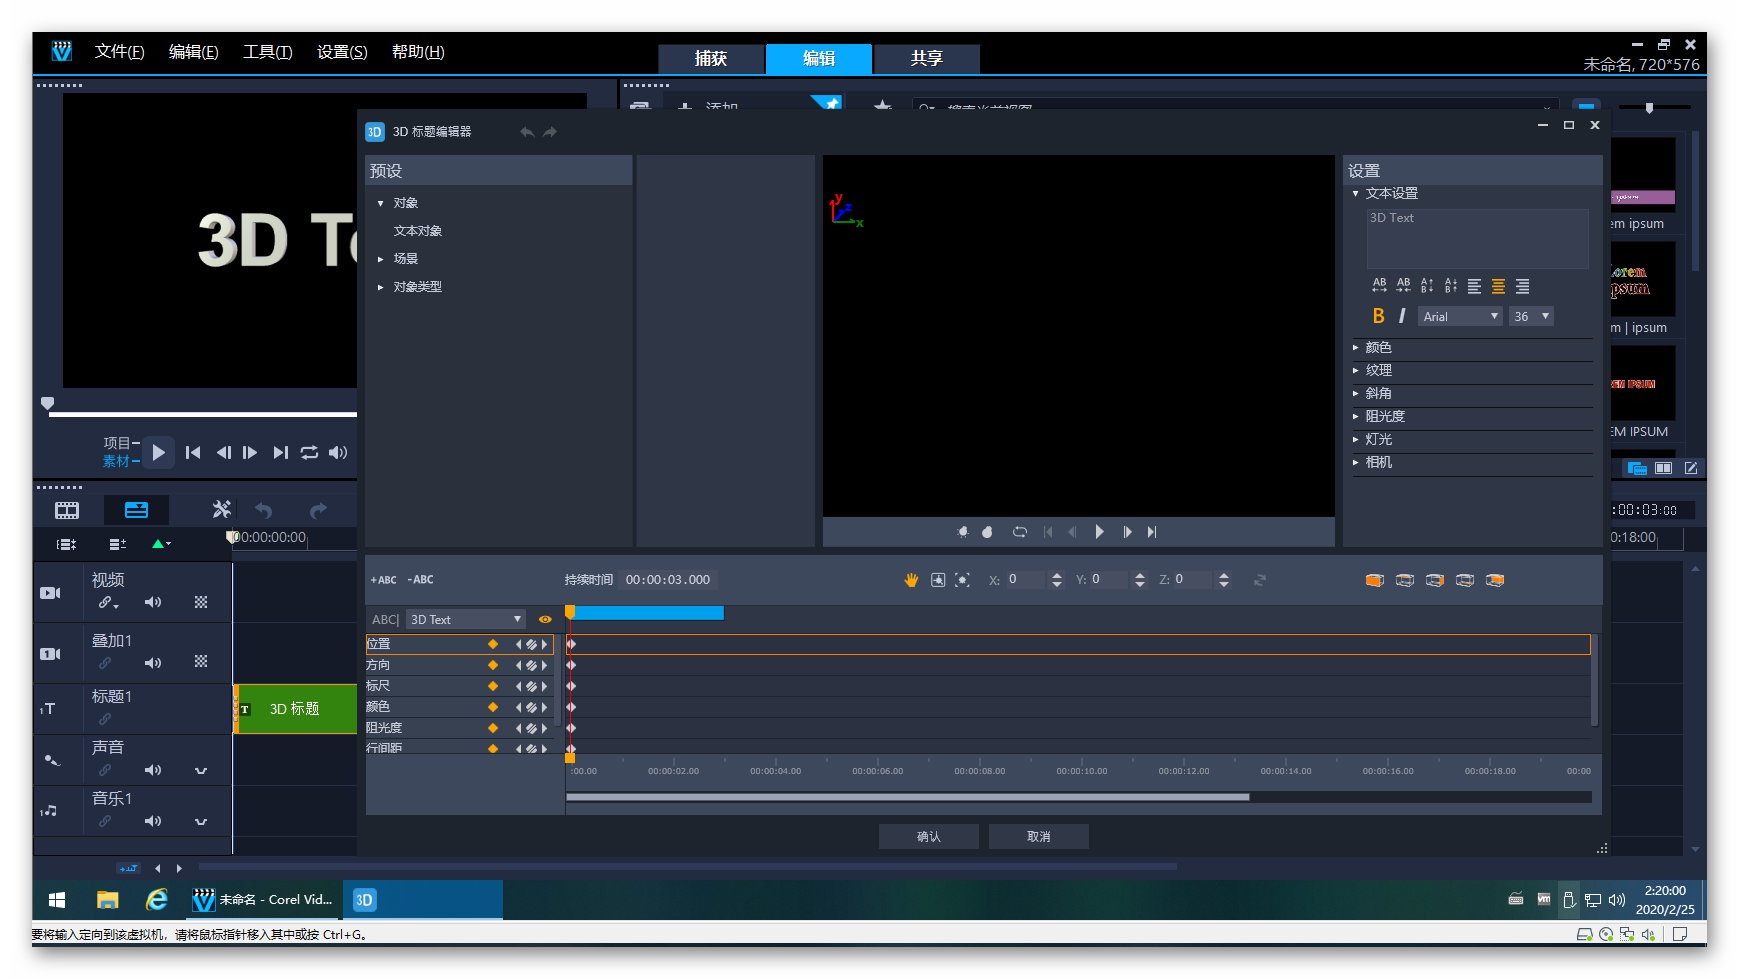Expand the 颜色 settings section
This screenshot has height=979, width=1739.
click(1378, 348)
